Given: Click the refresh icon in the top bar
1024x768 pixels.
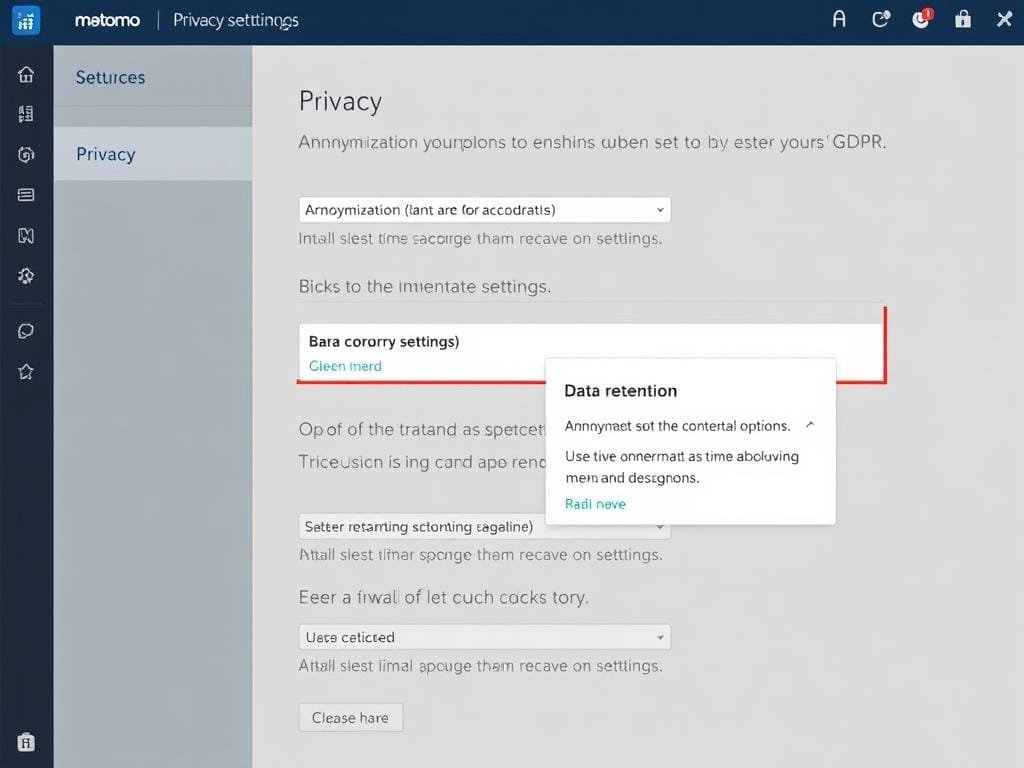Looking at the screenshot, I should pyautogui.click(x=881, y=19).
